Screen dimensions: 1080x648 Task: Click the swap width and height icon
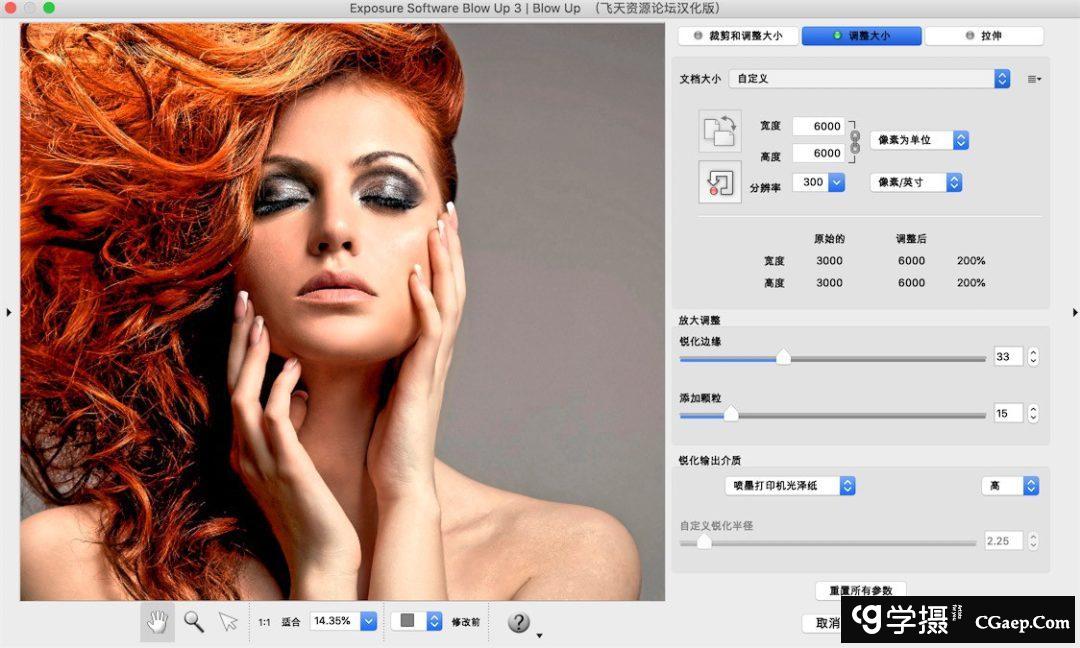coord(719,131)
